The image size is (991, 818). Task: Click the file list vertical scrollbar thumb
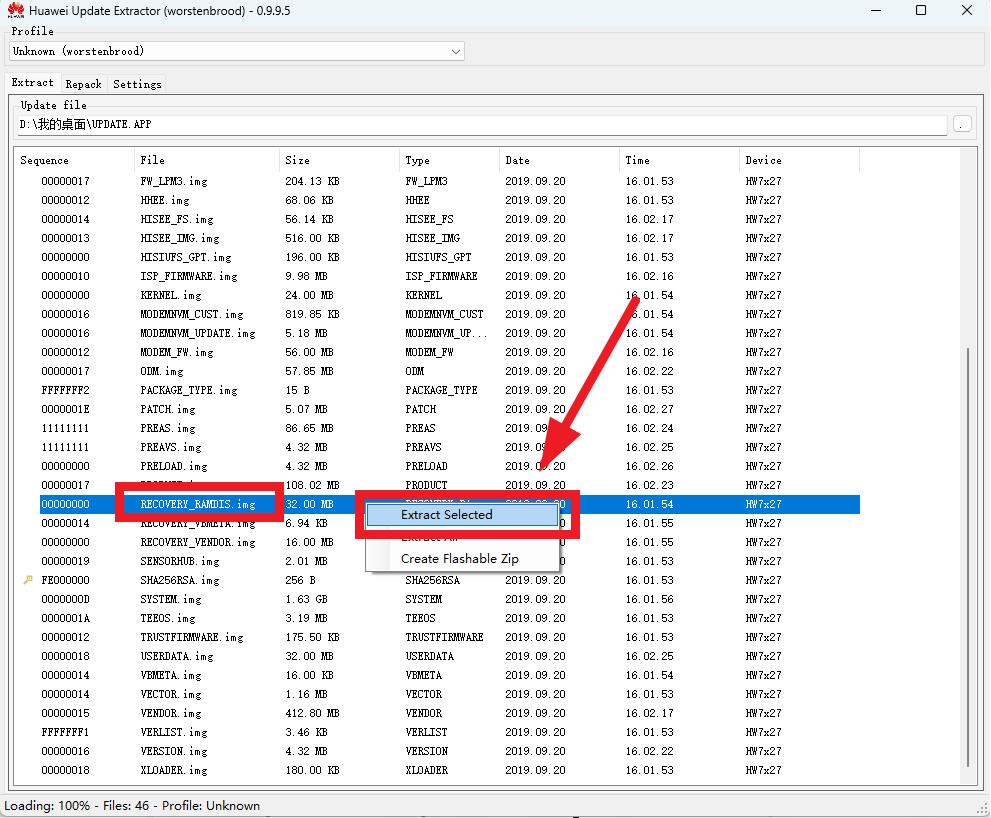[968, 556]
